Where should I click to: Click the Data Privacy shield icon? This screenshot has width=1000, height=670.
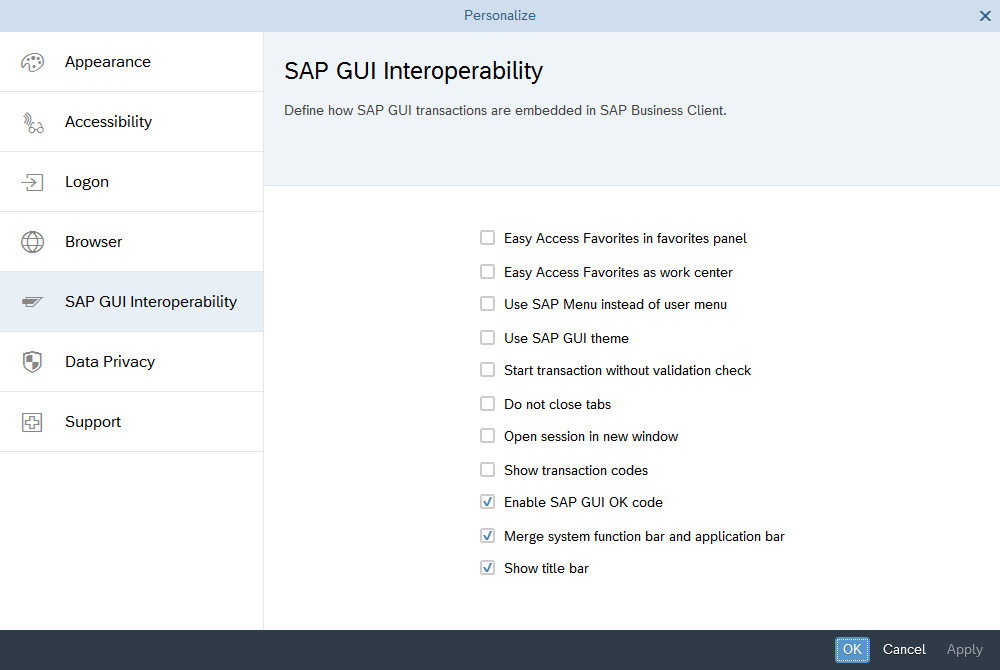click(x=32, y=362)
